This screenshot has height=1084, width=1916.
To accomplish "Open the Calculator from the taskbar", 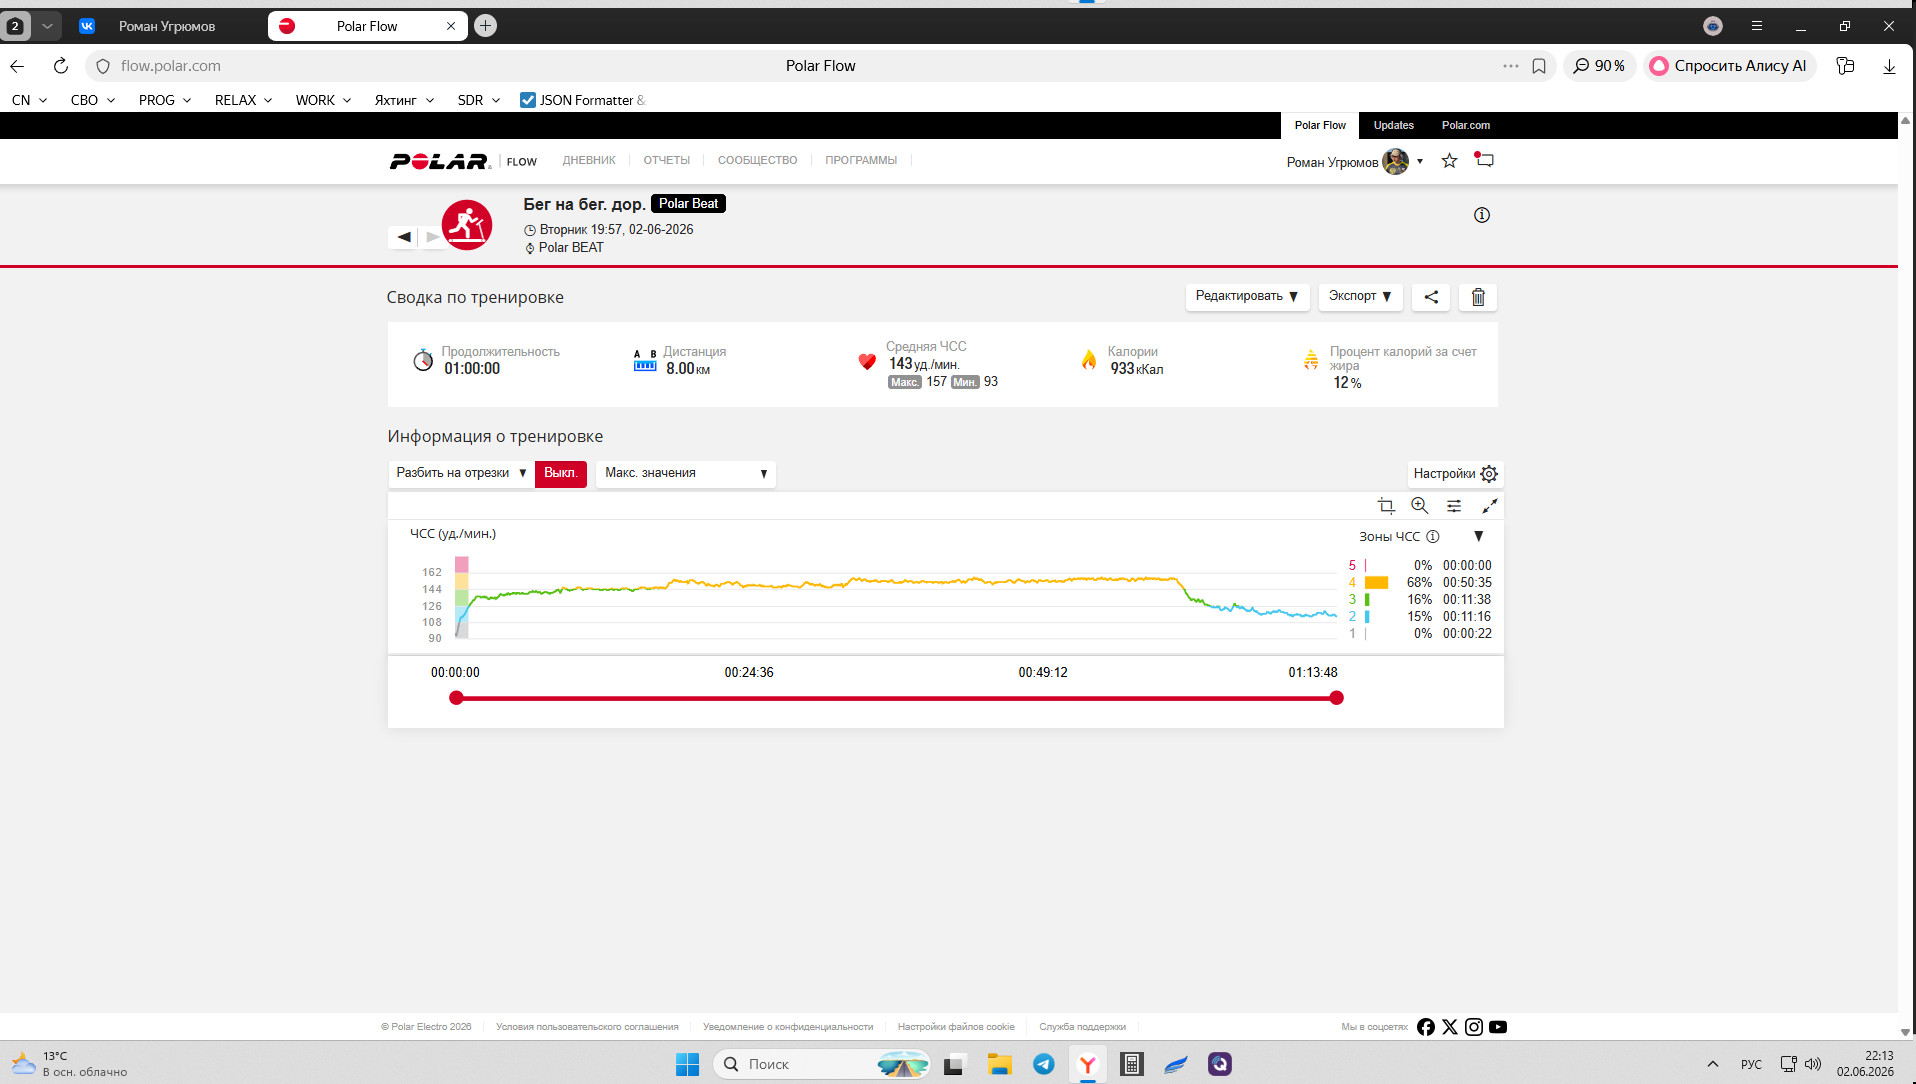I will pyautogui.click(x=1131, y=1064).
